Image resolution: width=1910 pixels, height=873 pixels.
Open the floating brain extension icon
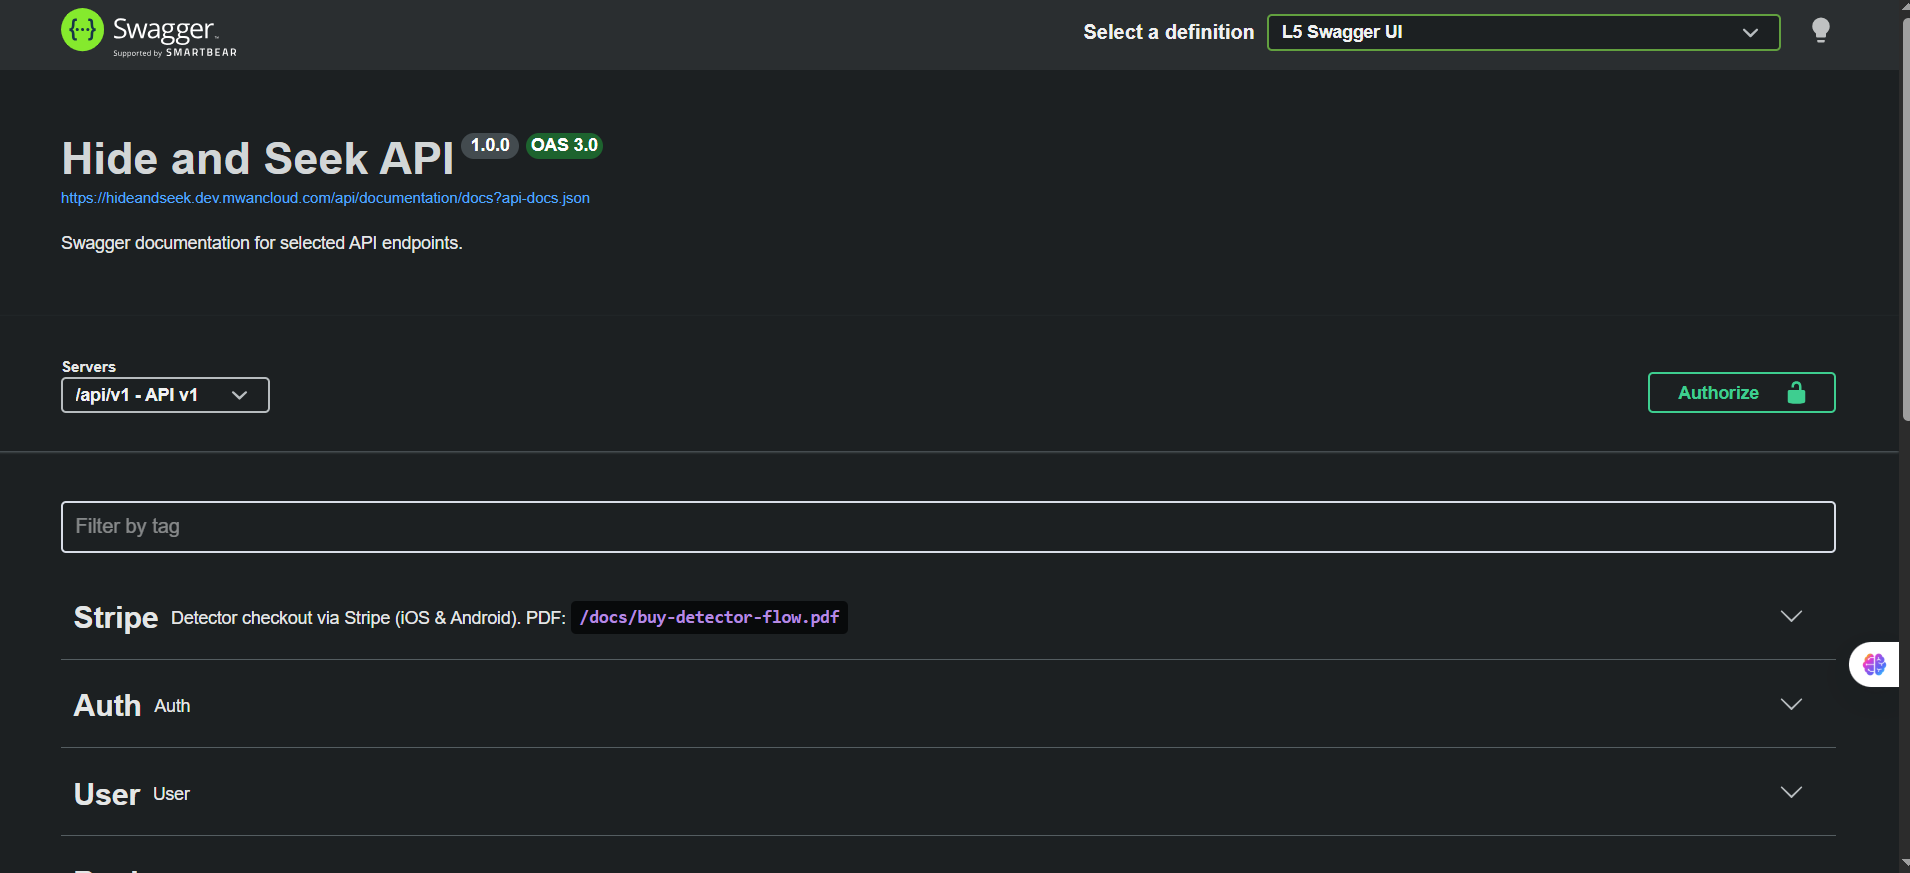tap(1874, 664)
